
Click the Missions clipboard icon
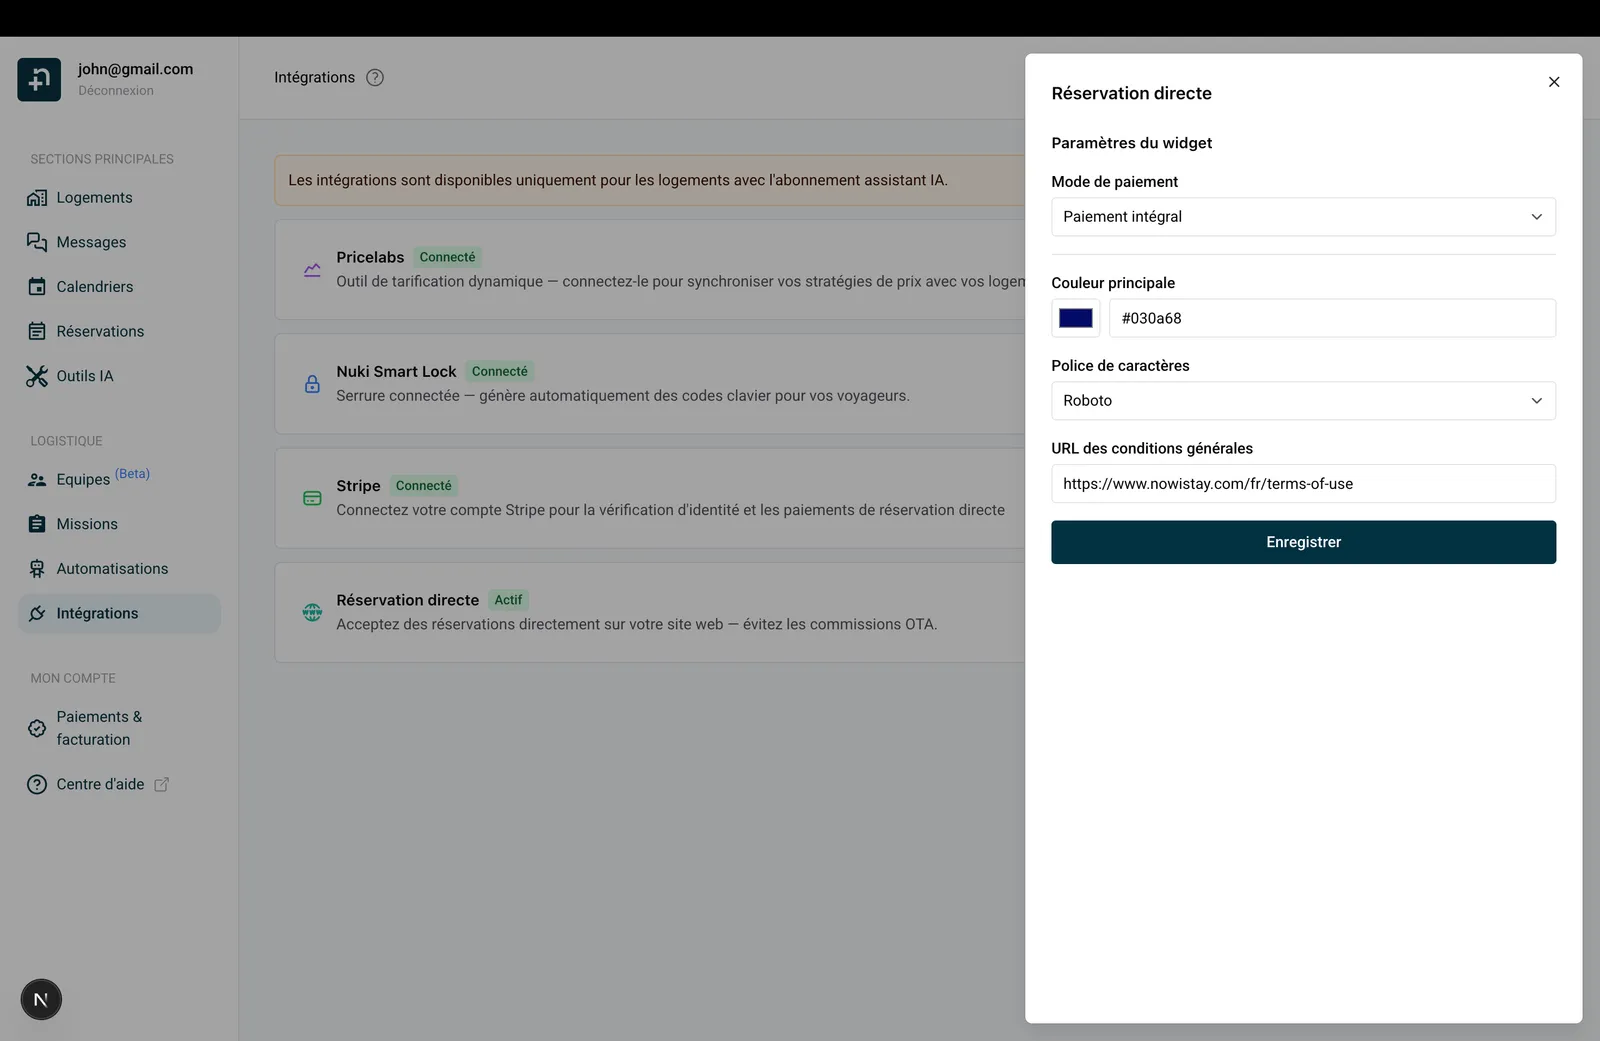37,524
